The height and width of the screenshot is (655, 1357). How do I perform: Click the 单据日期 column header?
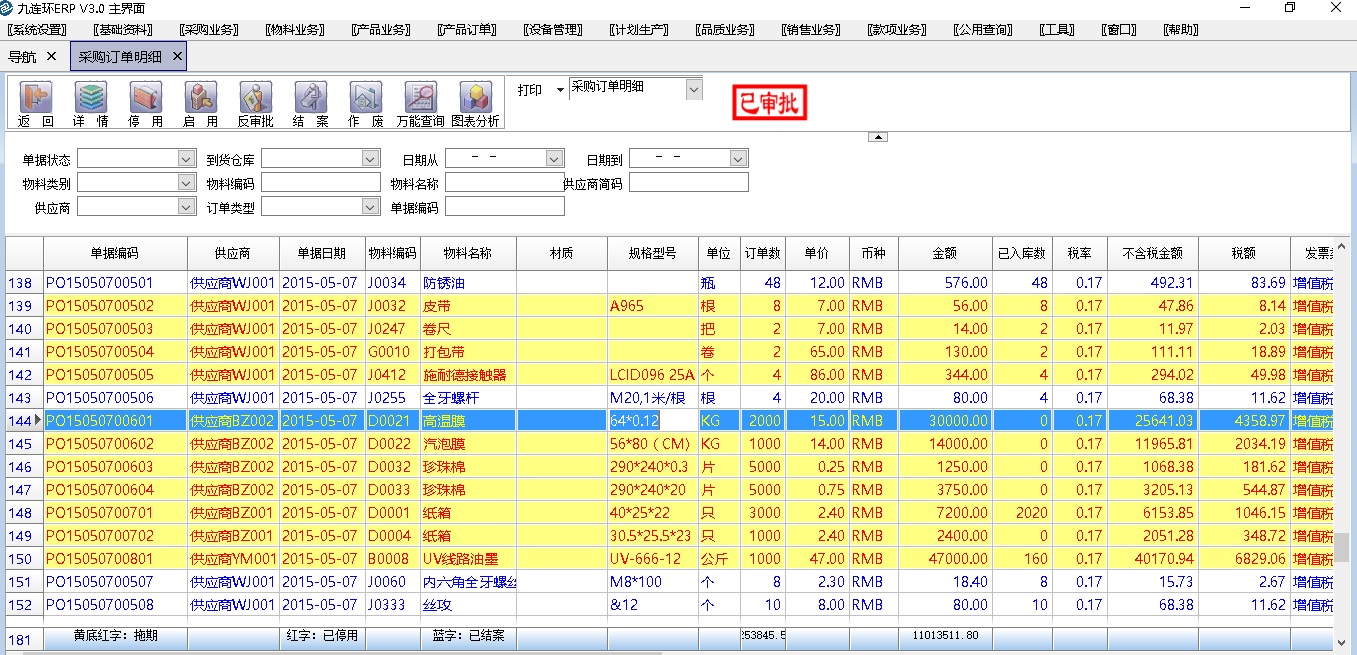pyautogui.click(x=321, y=254)
